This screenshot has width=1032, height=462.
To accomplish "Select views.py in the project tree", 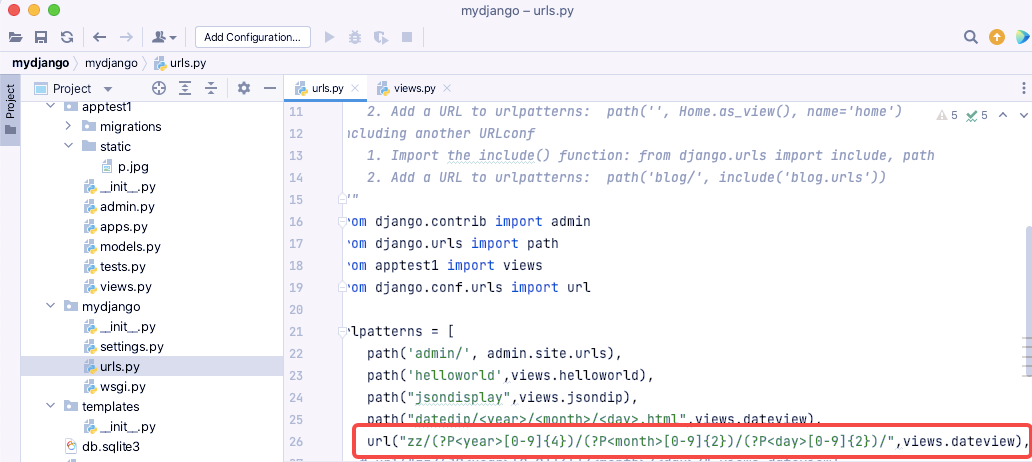I will (117, 287).
